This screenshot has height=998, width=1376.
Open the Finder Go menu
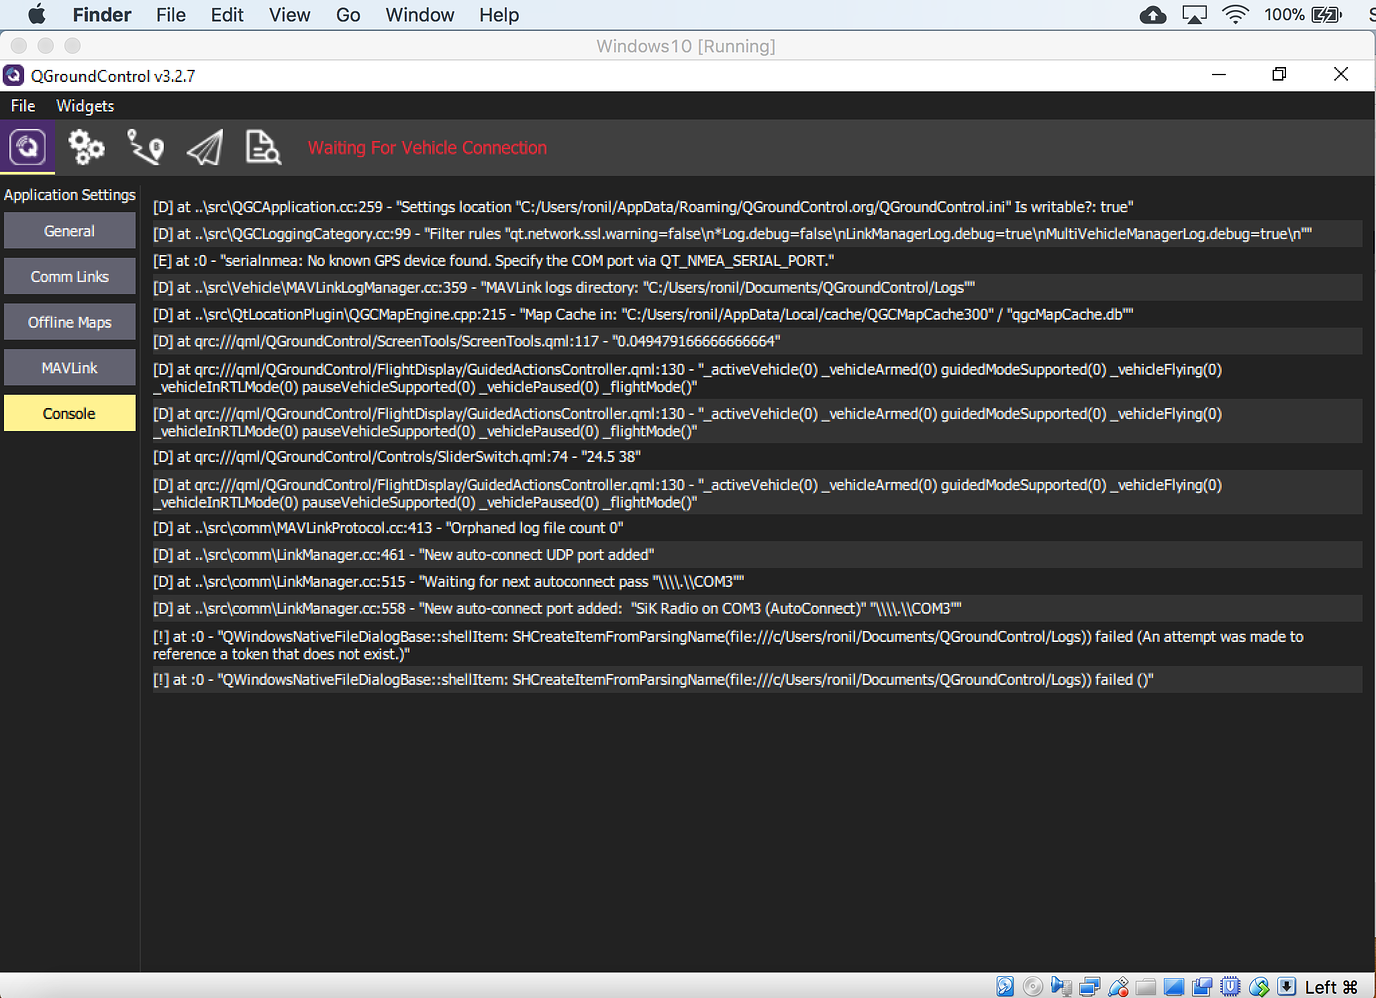pyautogui.click(x=348, y=15)
